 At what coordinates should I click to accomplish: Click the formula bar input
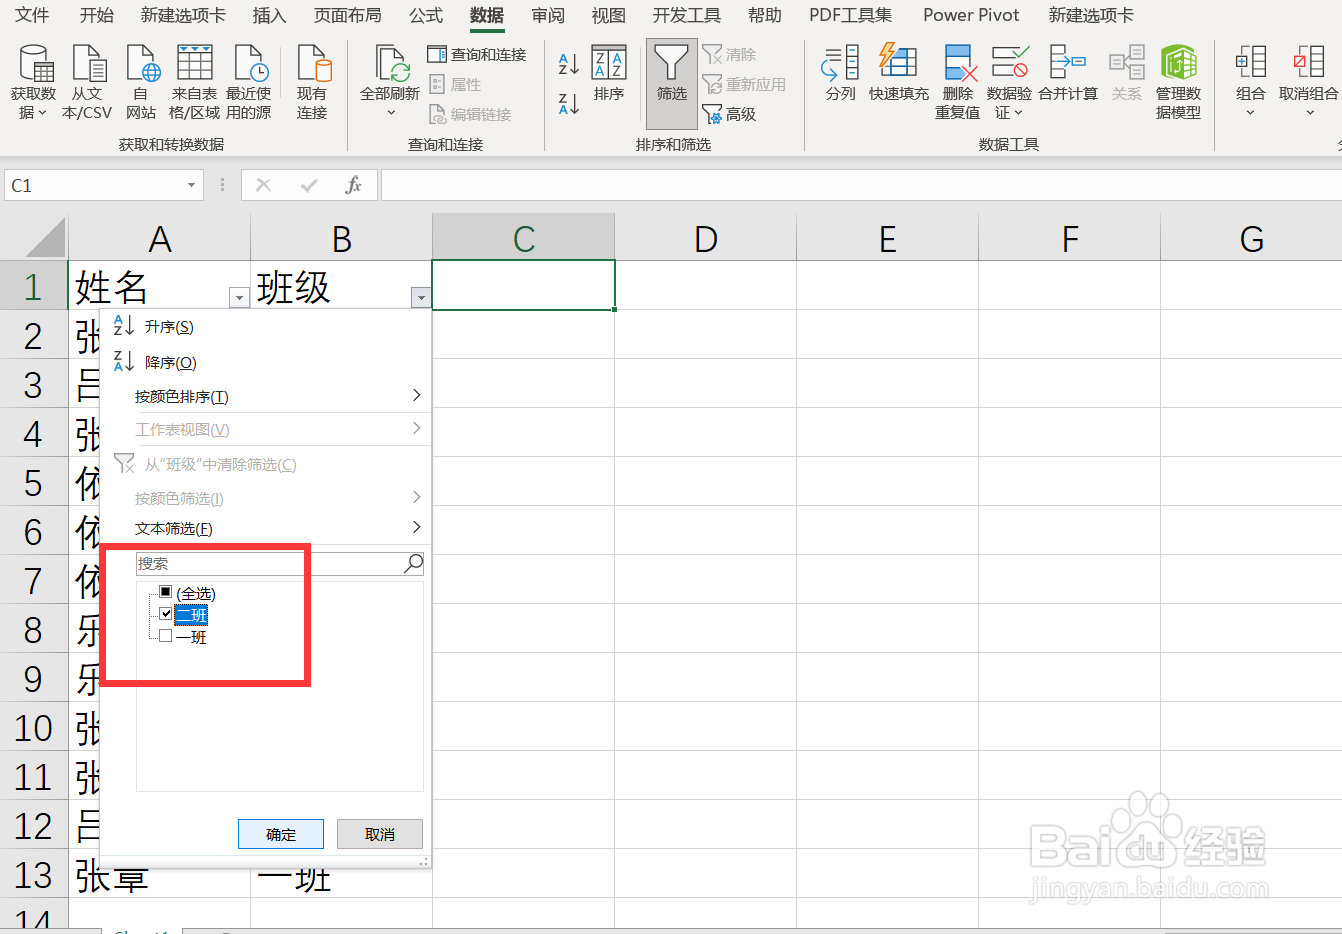[860, 185]
